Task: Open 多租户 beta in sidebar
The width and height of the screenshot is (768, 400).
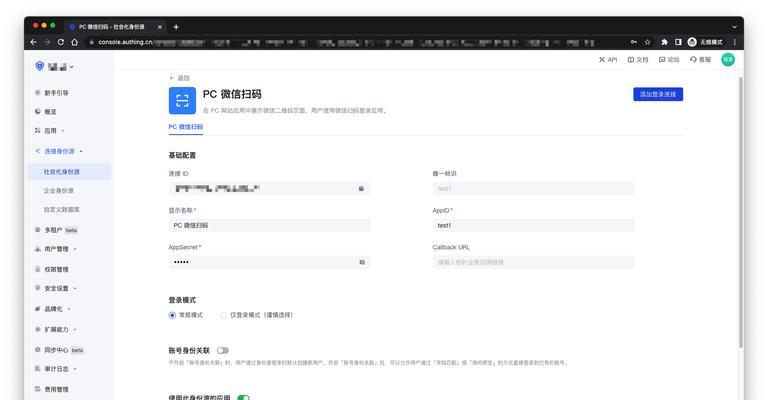Action: point(56,230)
